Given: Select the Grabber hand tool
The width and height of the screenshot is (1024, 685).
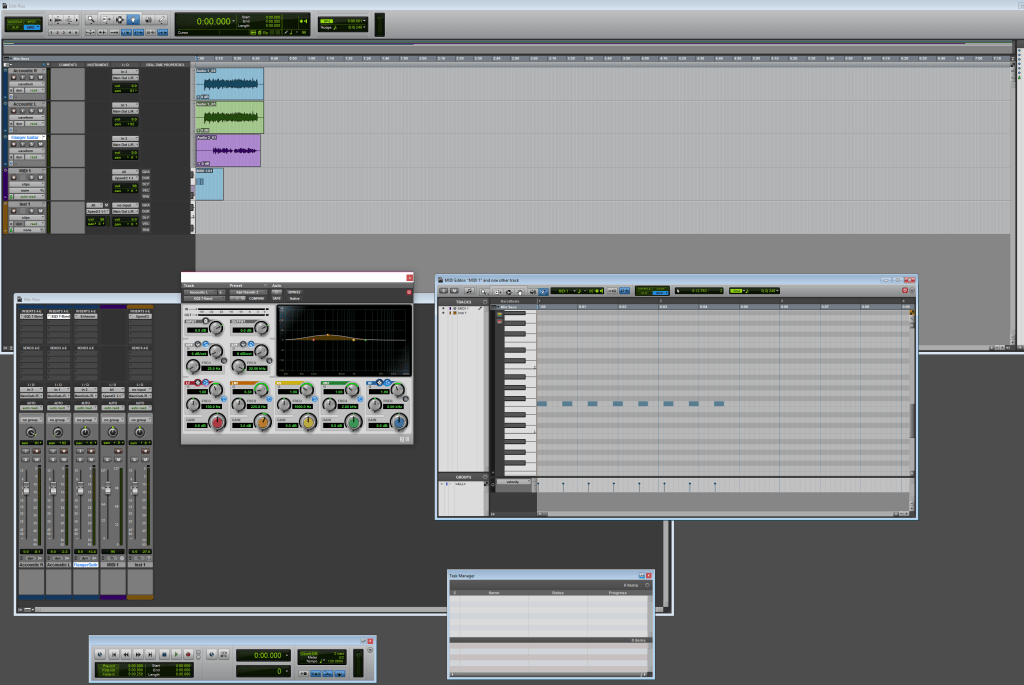Looking at the screenshot, I should coord(134,19).
